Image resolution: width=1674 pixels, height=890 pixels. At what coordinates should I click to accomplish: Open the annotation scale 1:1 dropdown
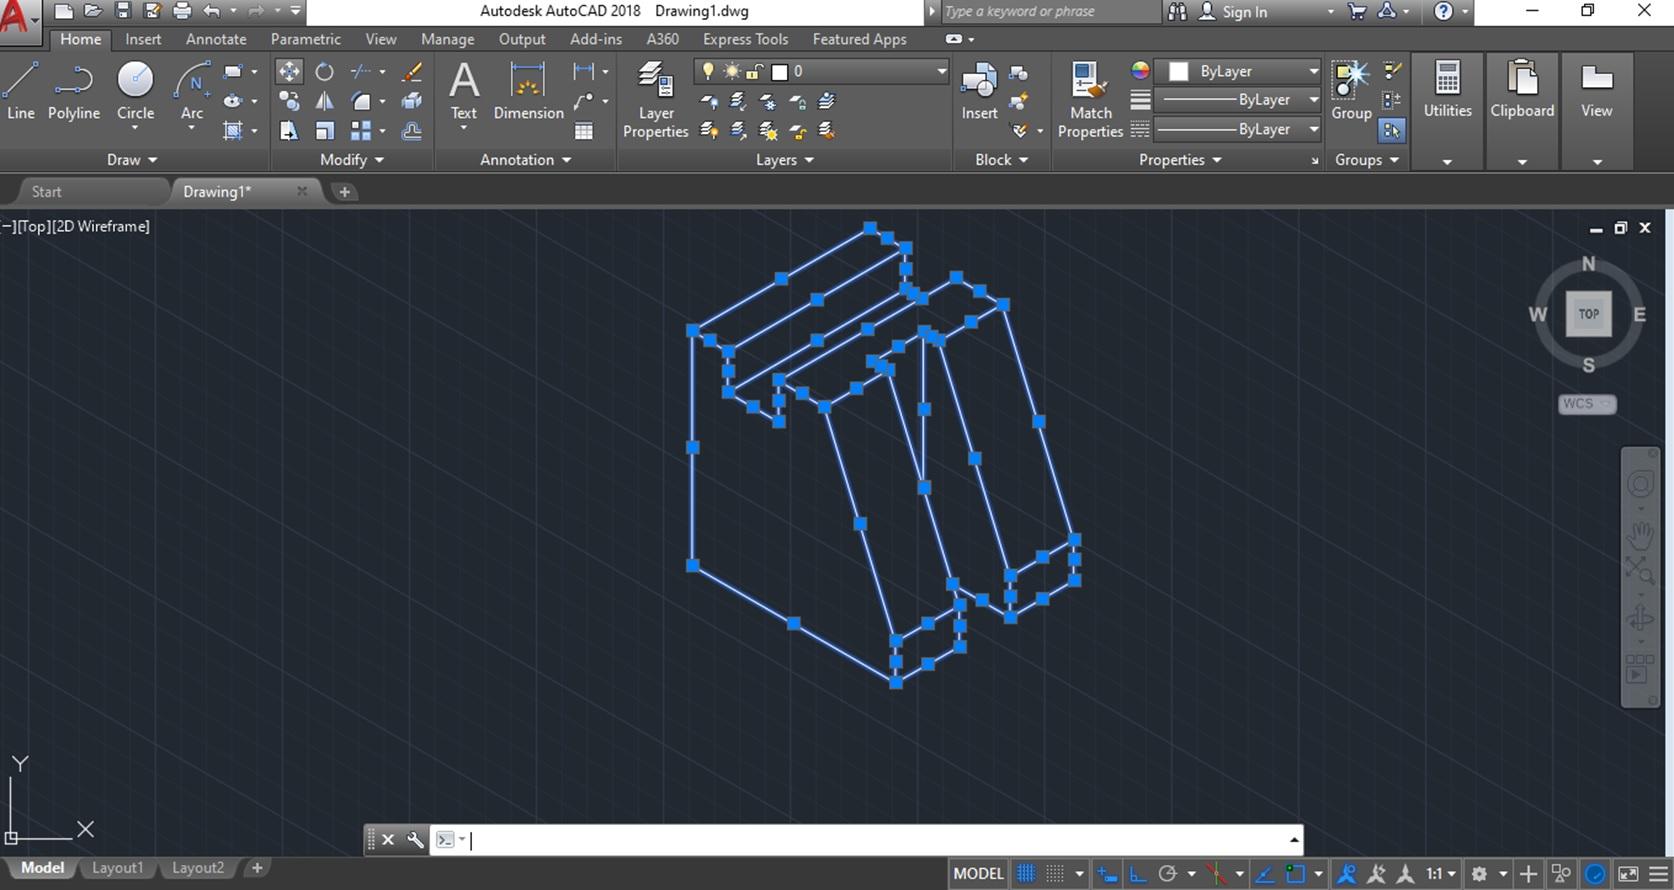tap(1440, 873)
